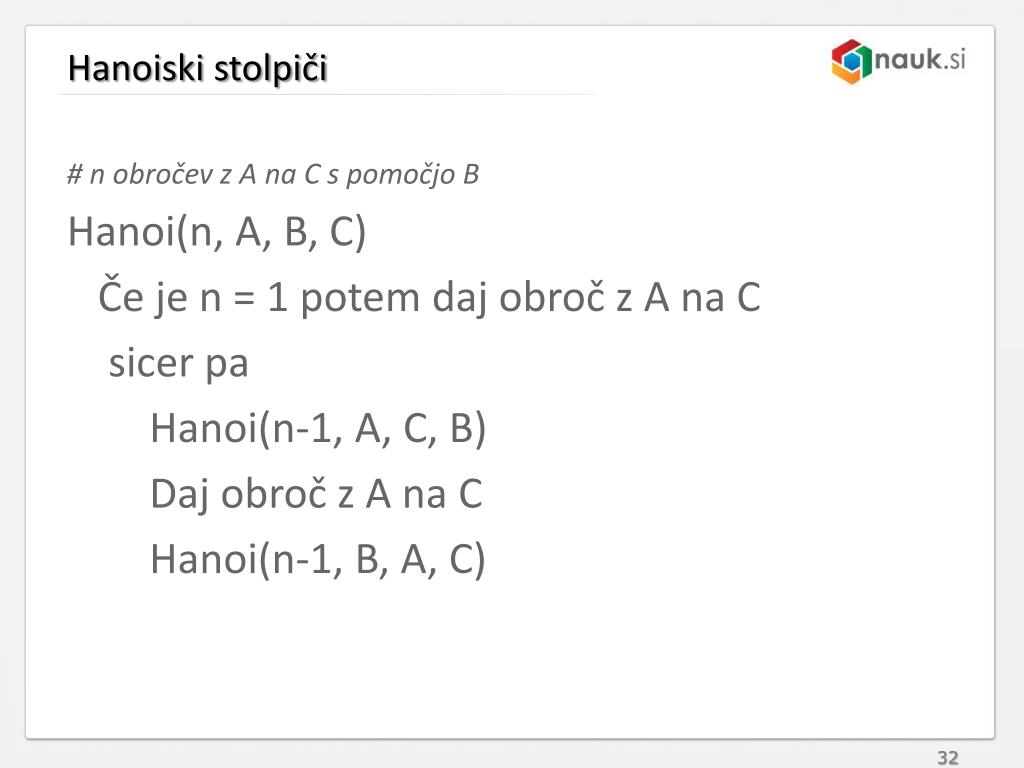1024x768 pixels.
Task: Click the sicer pa line
Action: [x=178, y=364]
